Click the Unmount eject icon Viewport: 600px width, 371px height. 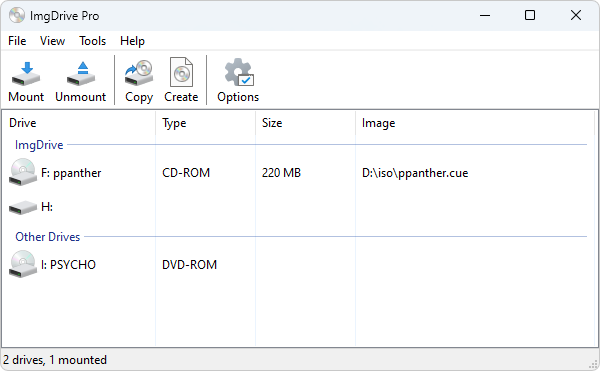(81, 74)
